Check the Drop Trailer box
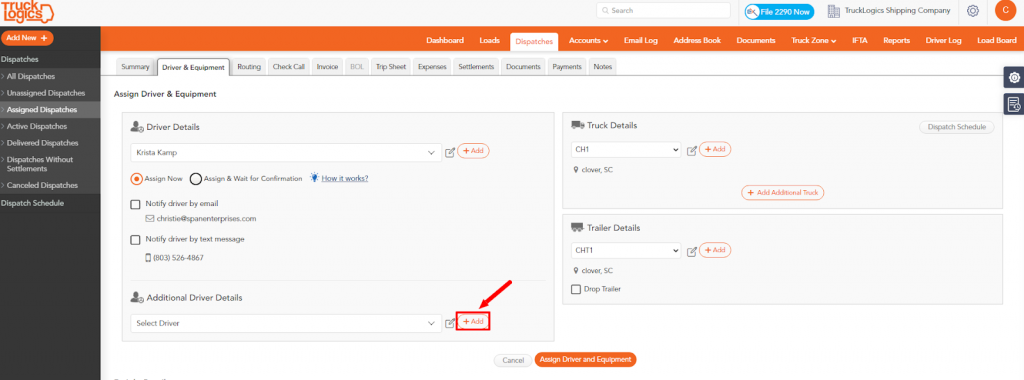 pyautogui.click(x=576, y=289)
